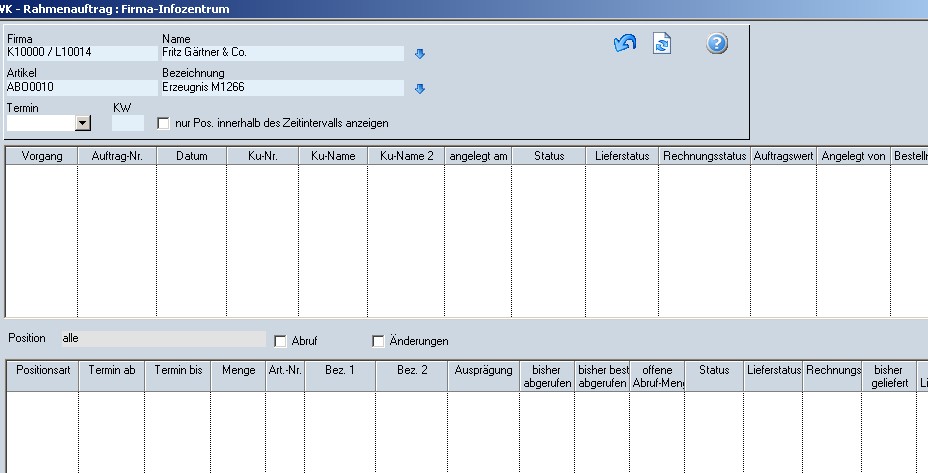Click the Auftrag-Nr. column header
The width and height of the screenshot is (928, 473).
pos(117,156)
